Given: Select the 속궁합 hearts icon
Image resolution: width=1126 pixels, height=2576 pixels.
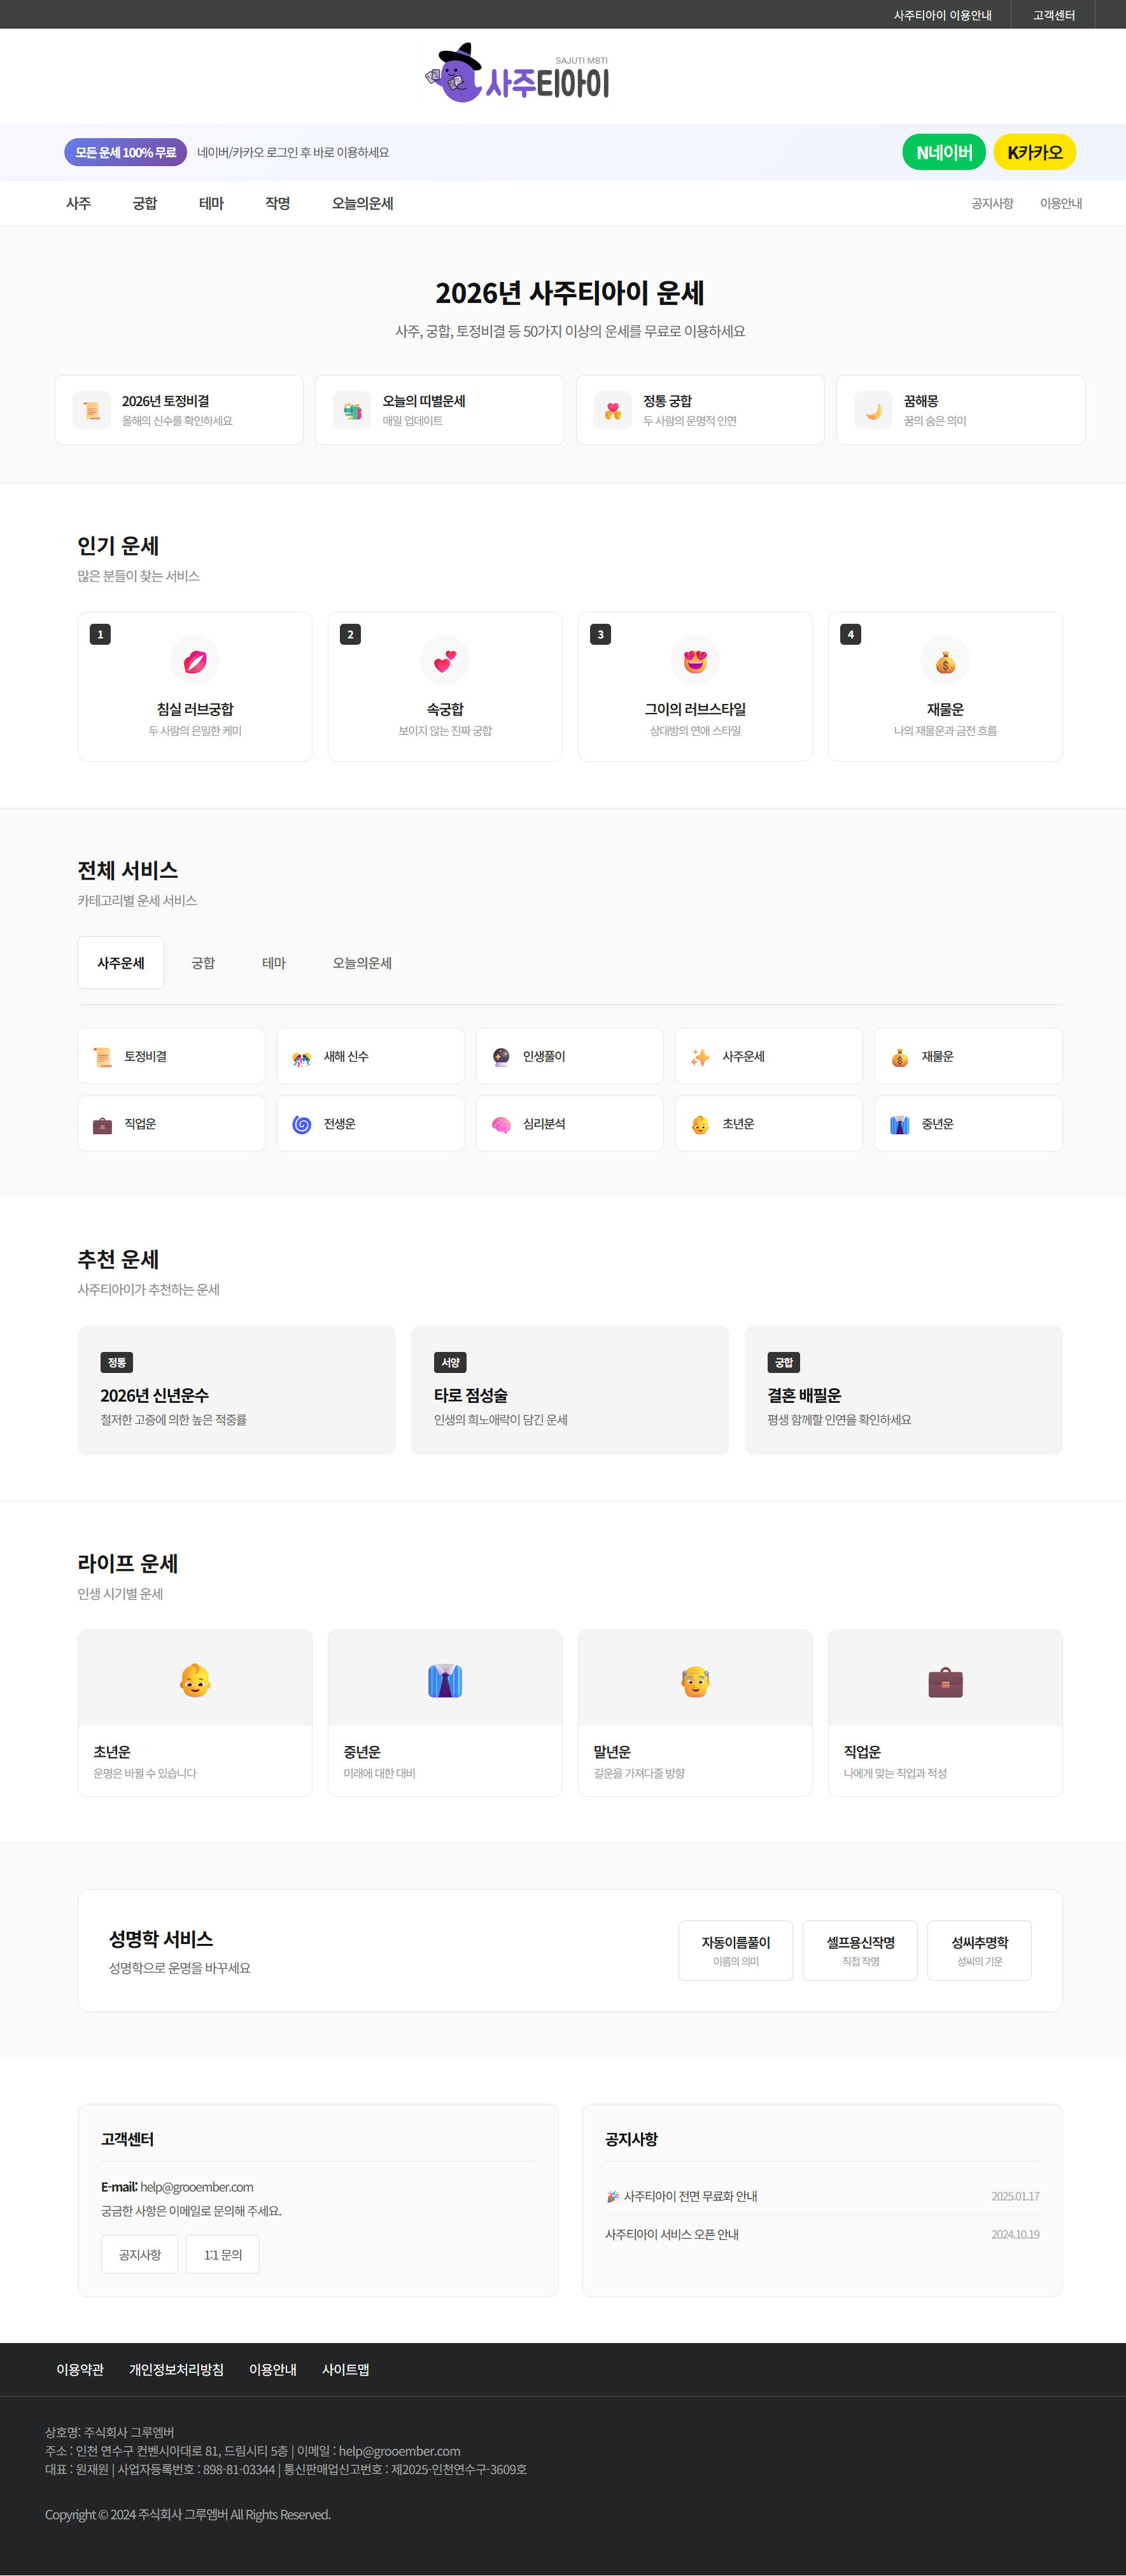Looking at the screenshot, I should pyautogui.click(x=445, y=661).
